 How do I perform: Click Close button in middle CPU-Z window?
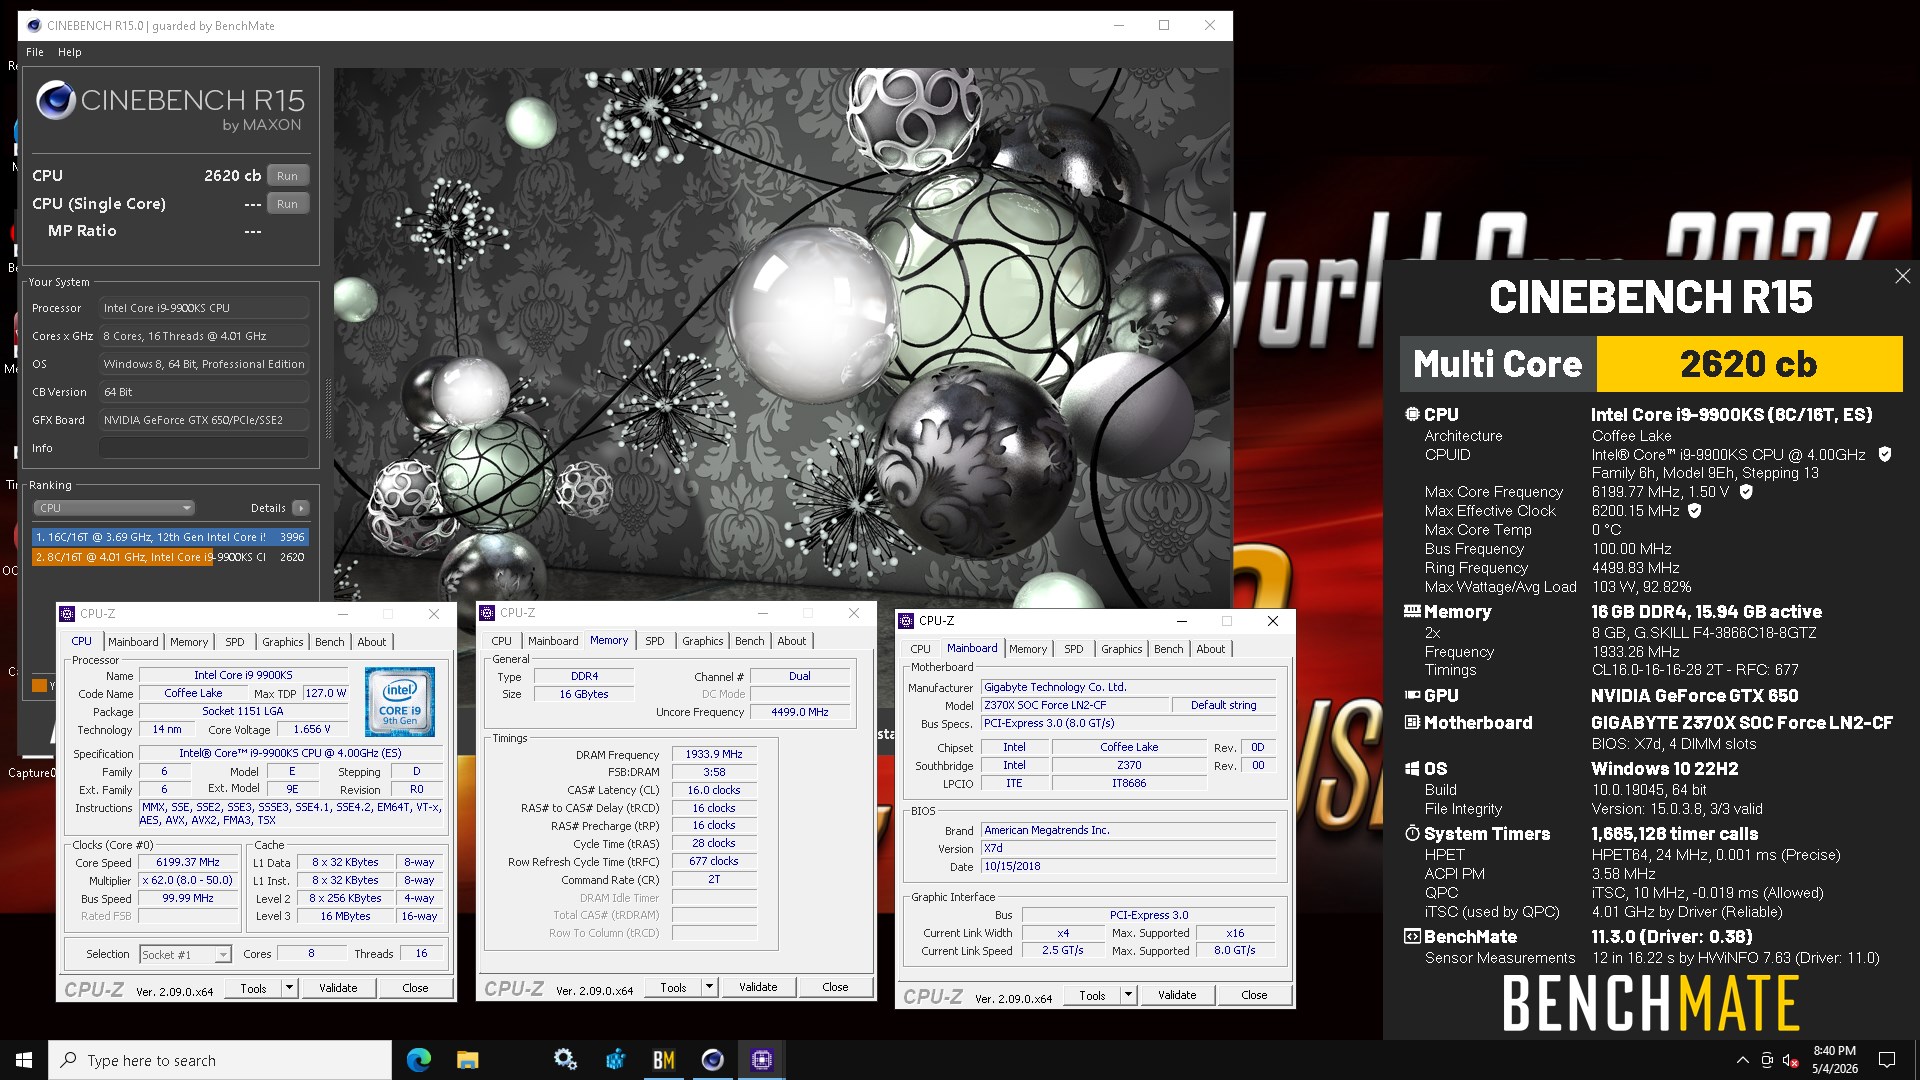pos(835,987)
